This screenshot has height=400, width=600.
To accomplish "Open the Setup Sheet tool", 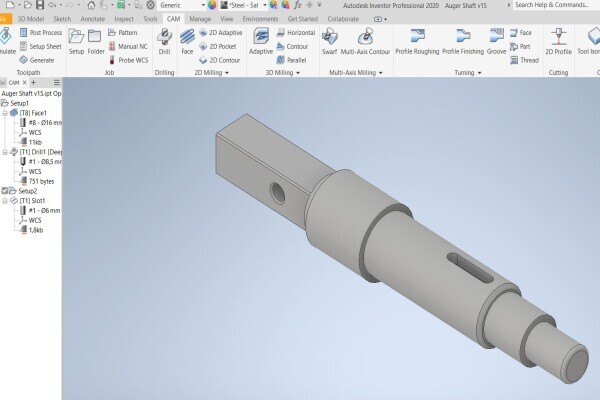I will 41,46.
